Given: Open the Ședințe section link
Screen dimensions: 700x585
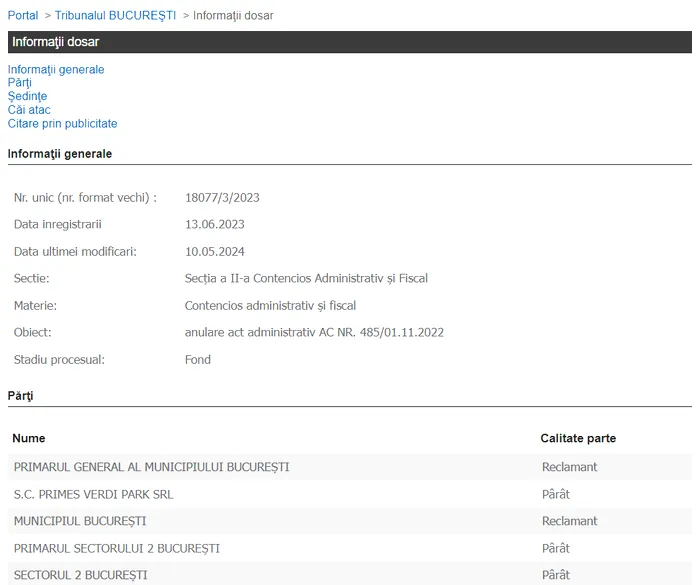Looking at the screenshot, I should [x=27, y=97].
